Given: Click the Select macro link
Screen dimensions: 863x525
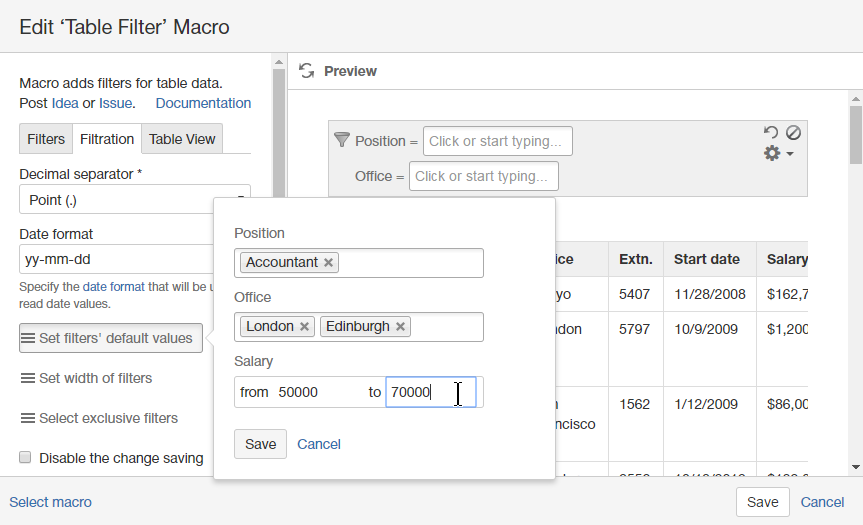Looking at the screenshot, I should click(x=50, y=502).
